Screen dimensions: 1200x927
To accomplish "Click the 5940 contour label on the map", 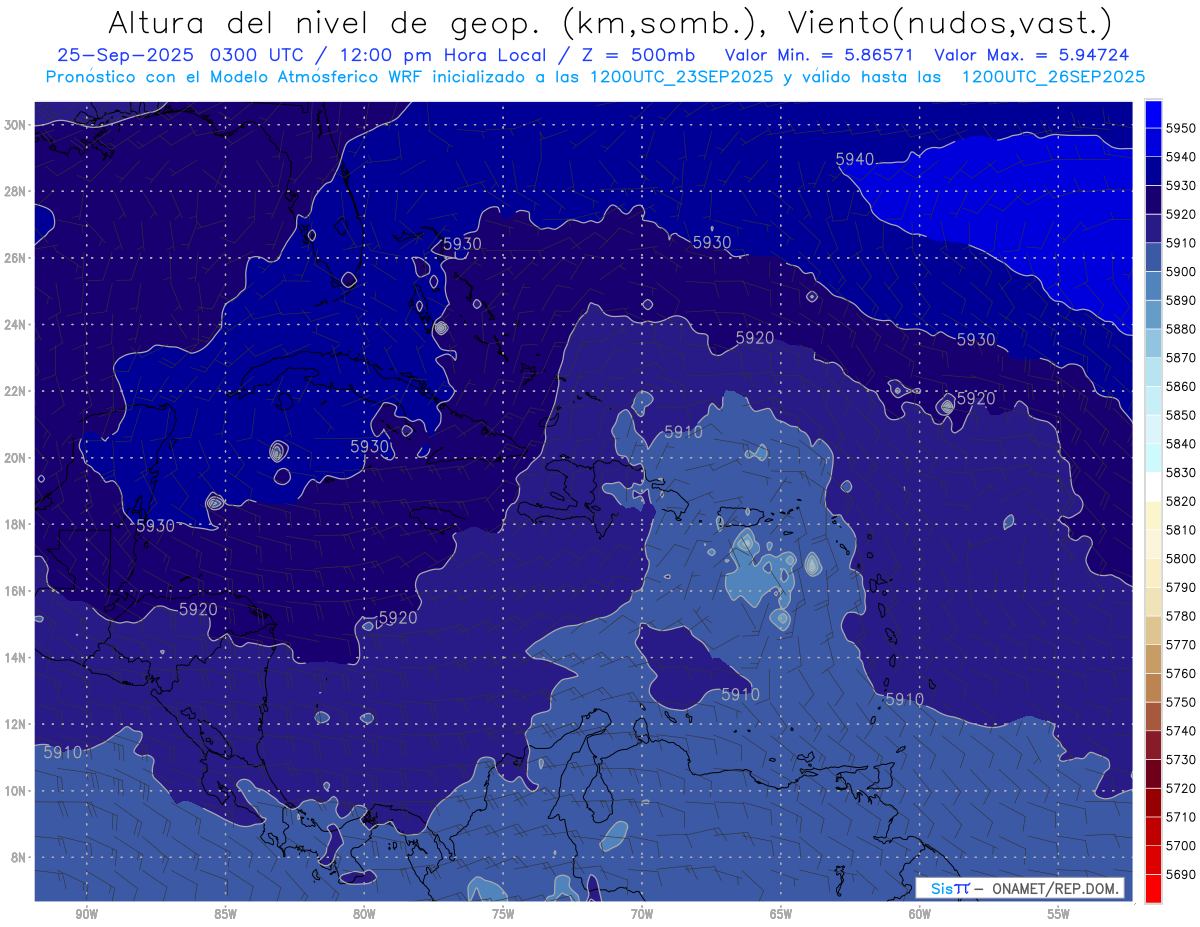I will click(855, 159).
